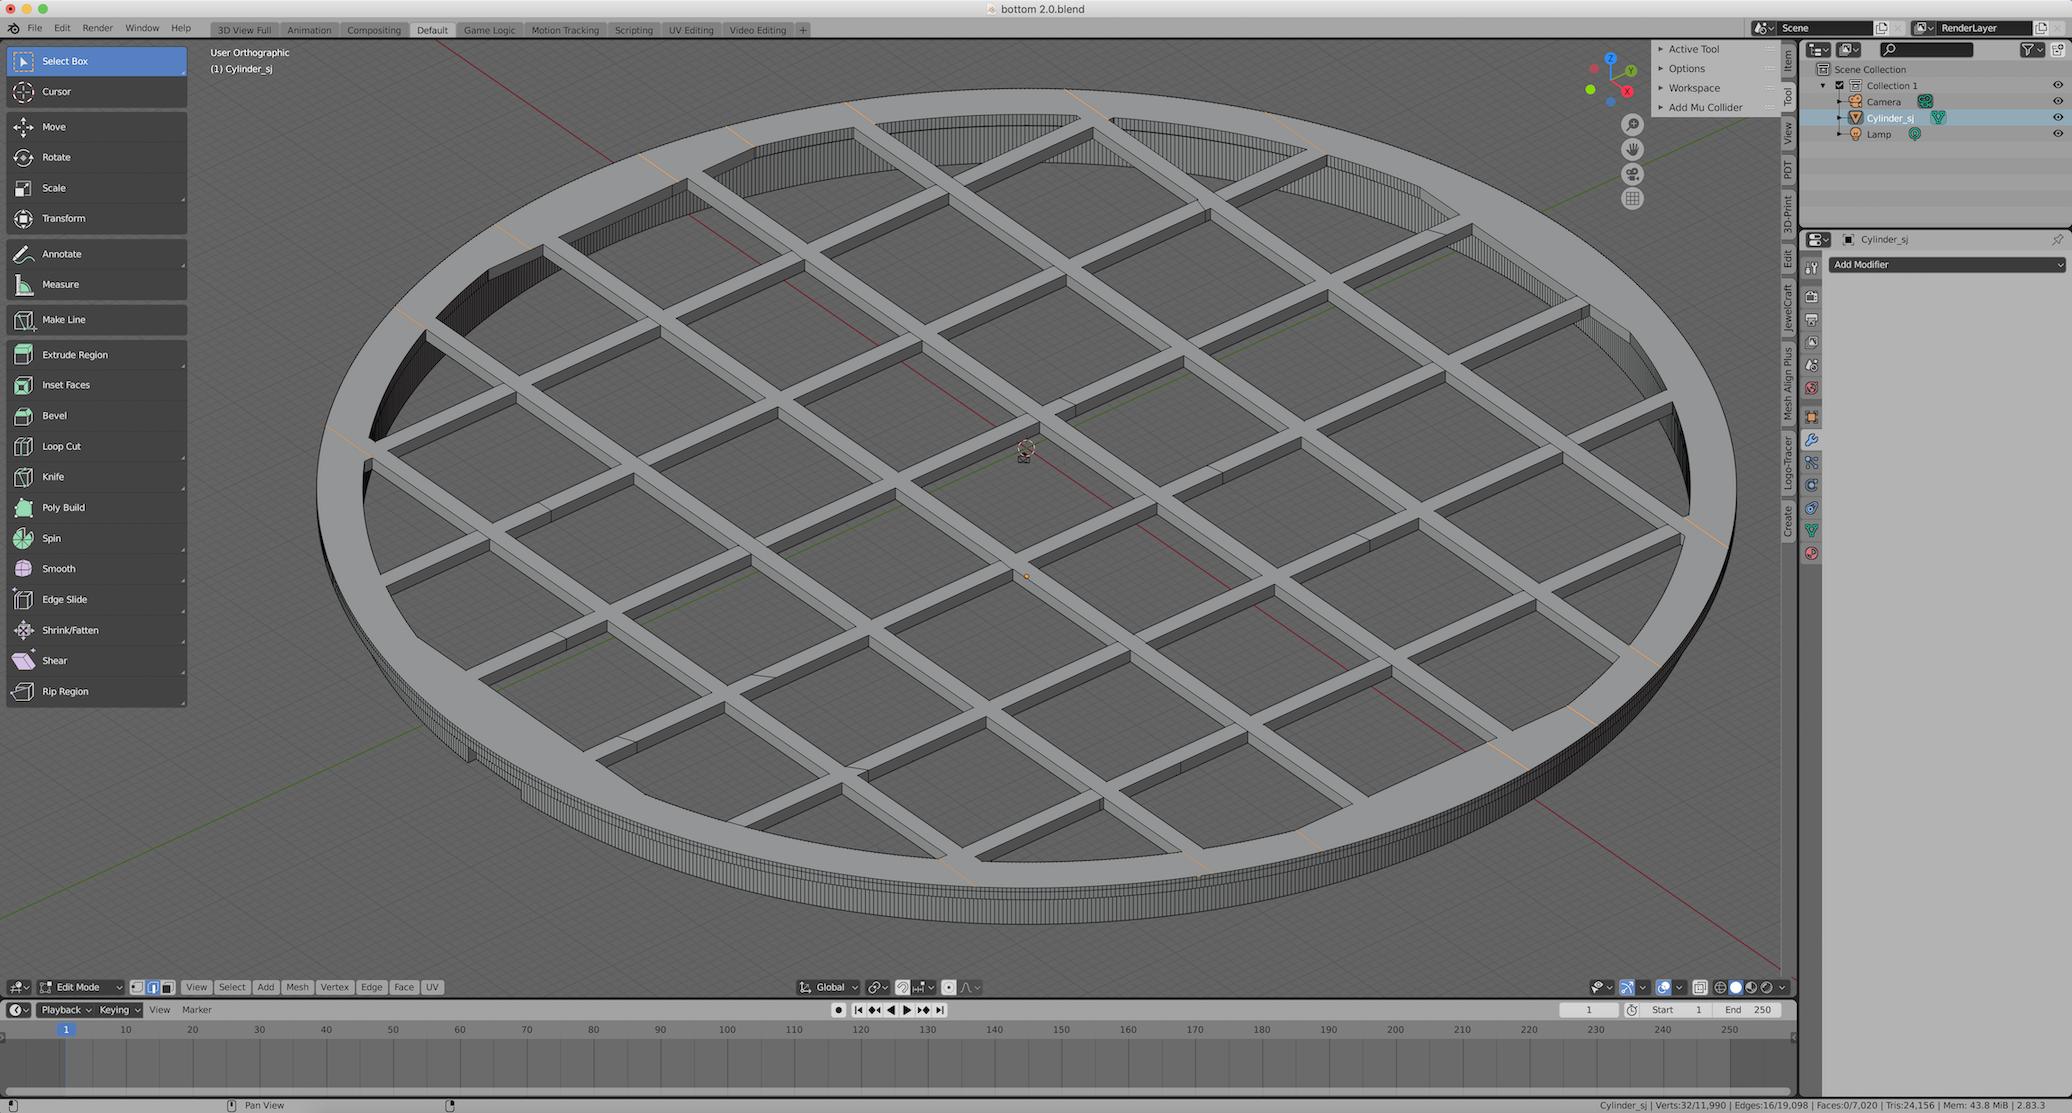Click the Edge menu tab
This screenshot has width=2072, height=1113.
370,987
